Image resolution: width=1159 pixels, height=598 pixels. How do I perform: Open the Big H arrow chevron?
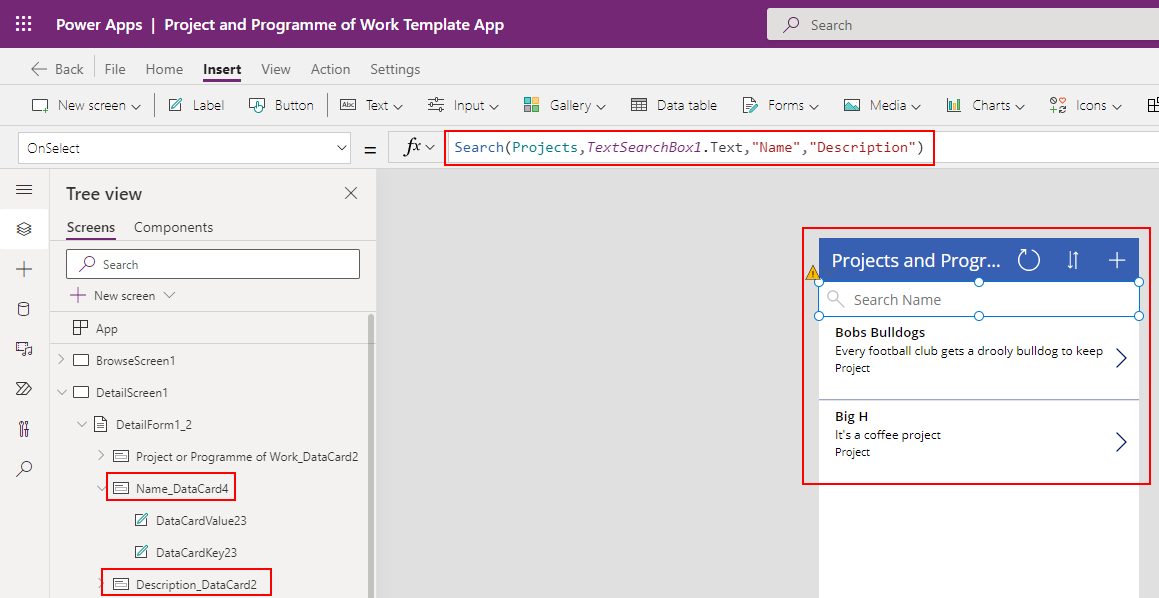1121,442
